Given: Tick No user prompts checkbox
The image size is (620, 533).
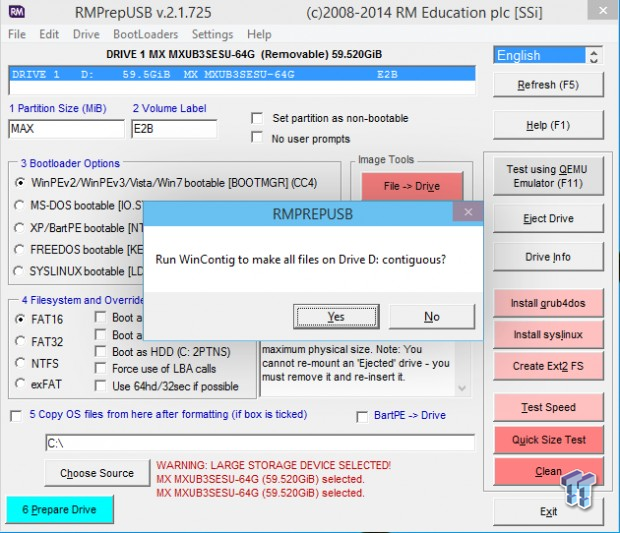Looking at the screenshot, I should click(x=257, y=137).
